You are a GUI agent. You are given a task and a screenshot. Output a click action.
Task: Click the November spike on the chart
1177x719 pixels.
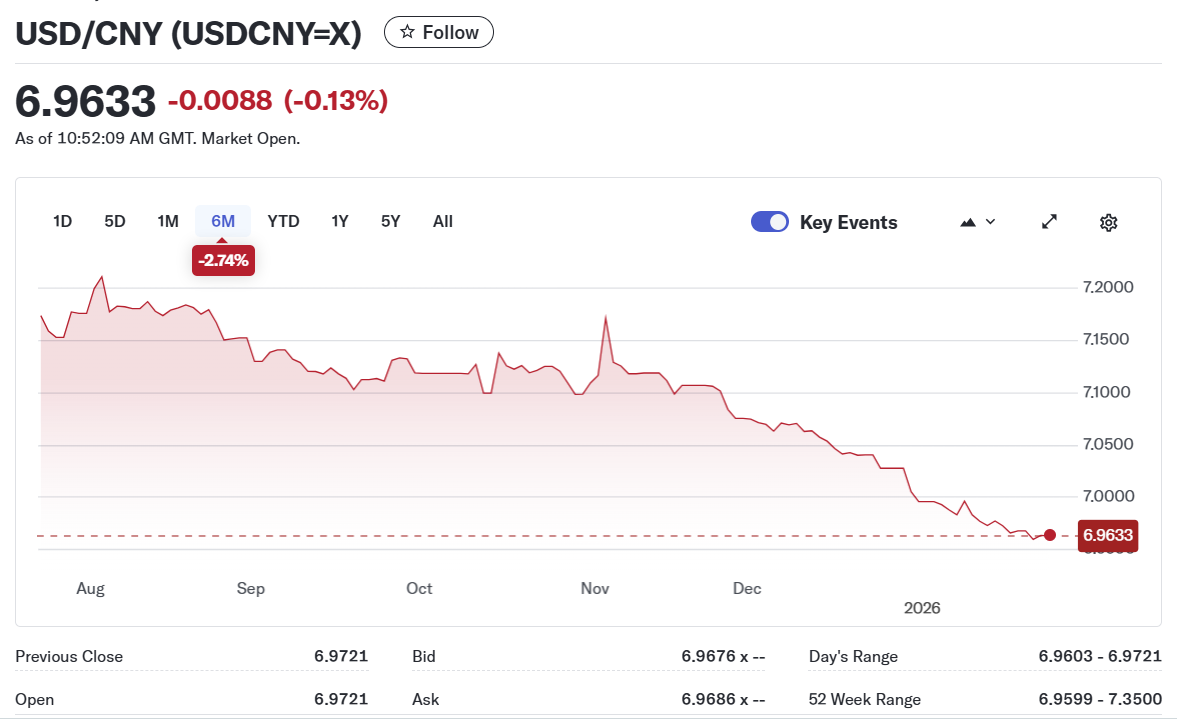[x=606, y=318]
